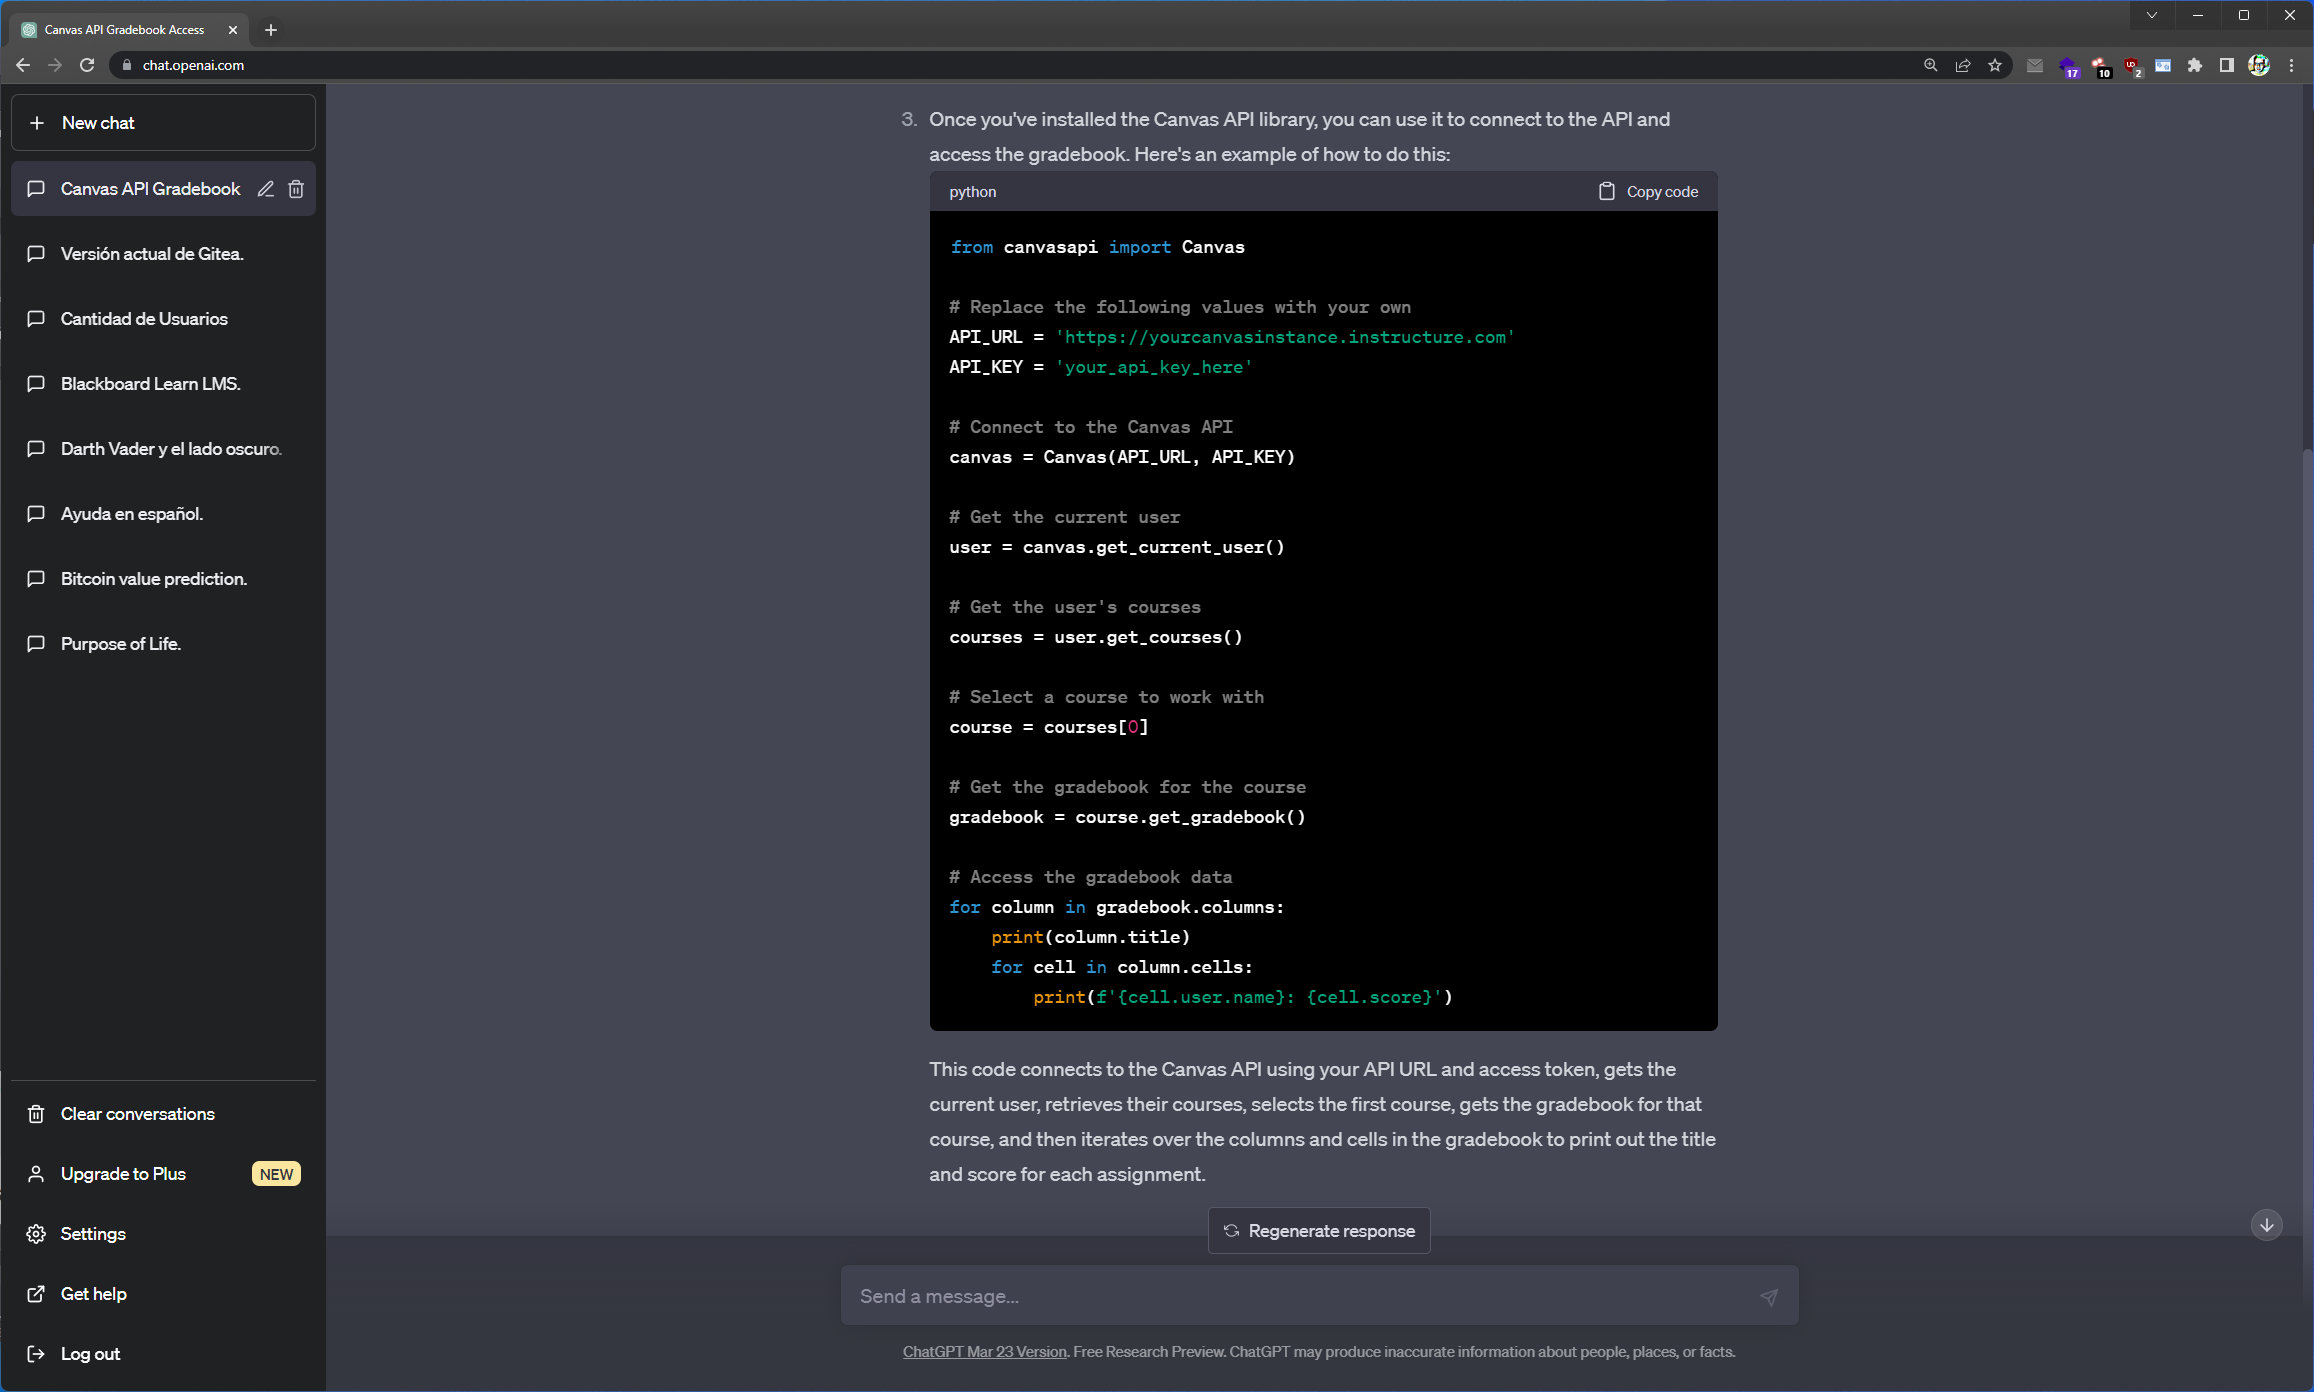Focus the Send a message input field
The width and height of the screenshot is (2314, 1392).
pos(1300,1296)
